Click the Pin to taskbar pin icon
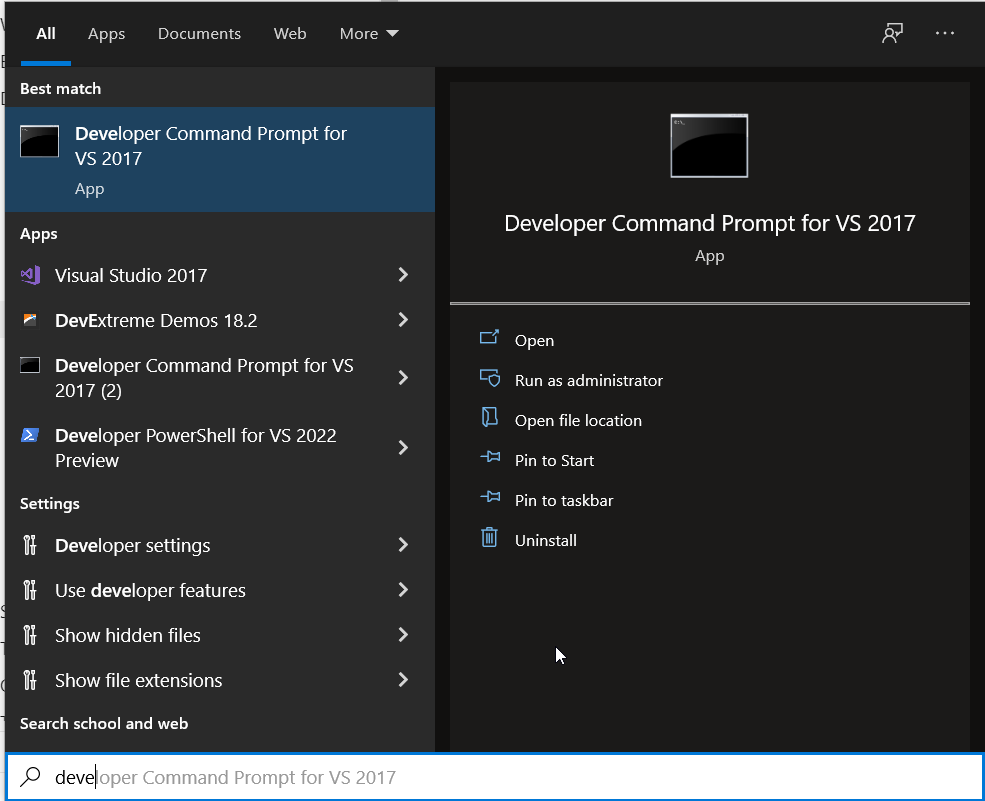The width and height of the screenshot is (985, 801). point(490,497)
